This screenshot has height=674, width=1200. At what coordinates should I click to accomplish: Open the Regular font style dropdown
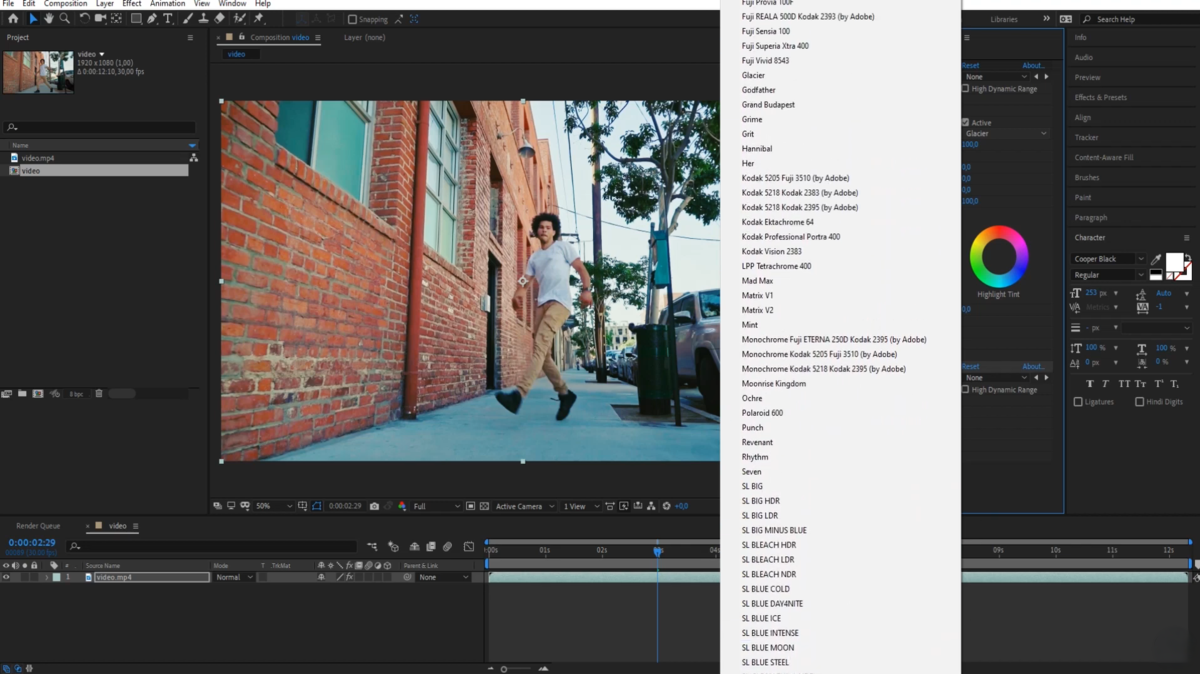(x=1109, y=275)
